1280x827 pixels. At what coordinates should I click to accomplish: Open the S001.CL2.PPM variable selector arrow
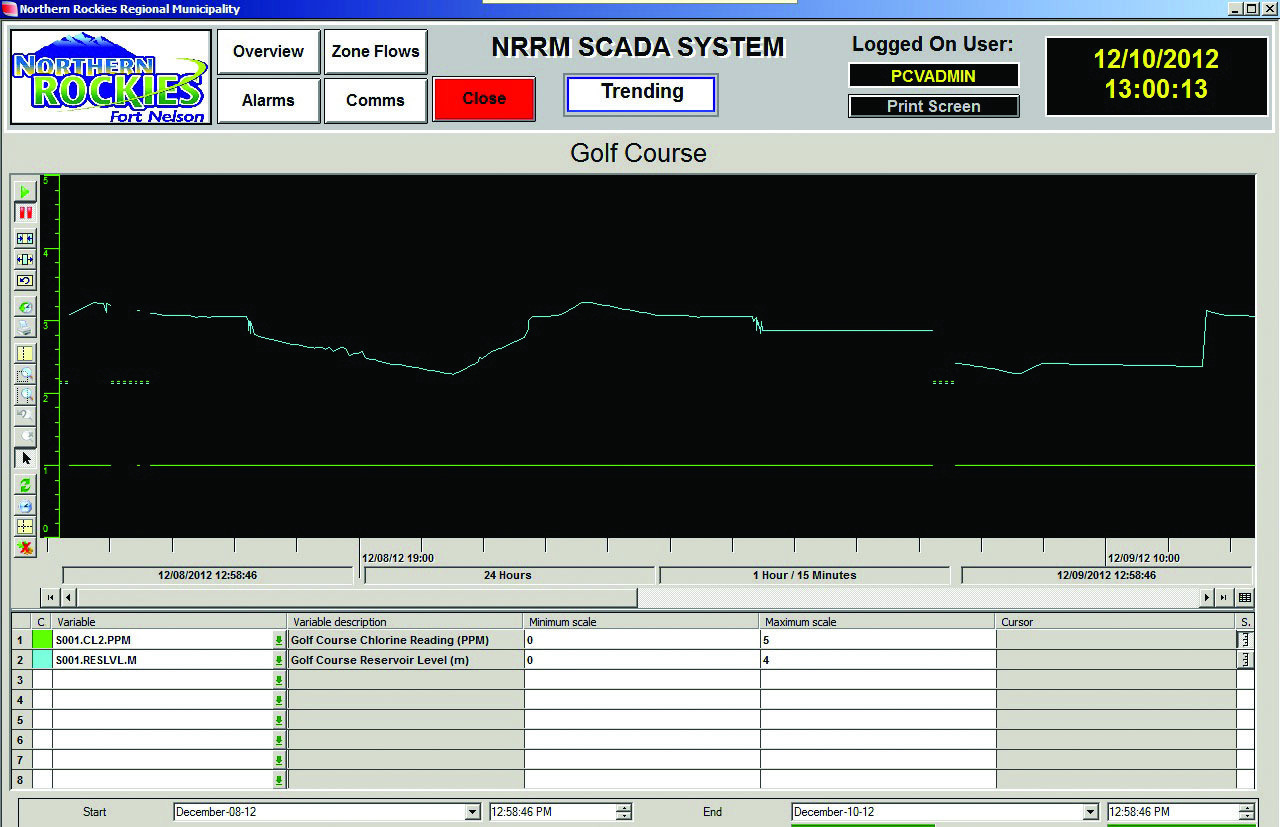[279, 640]
